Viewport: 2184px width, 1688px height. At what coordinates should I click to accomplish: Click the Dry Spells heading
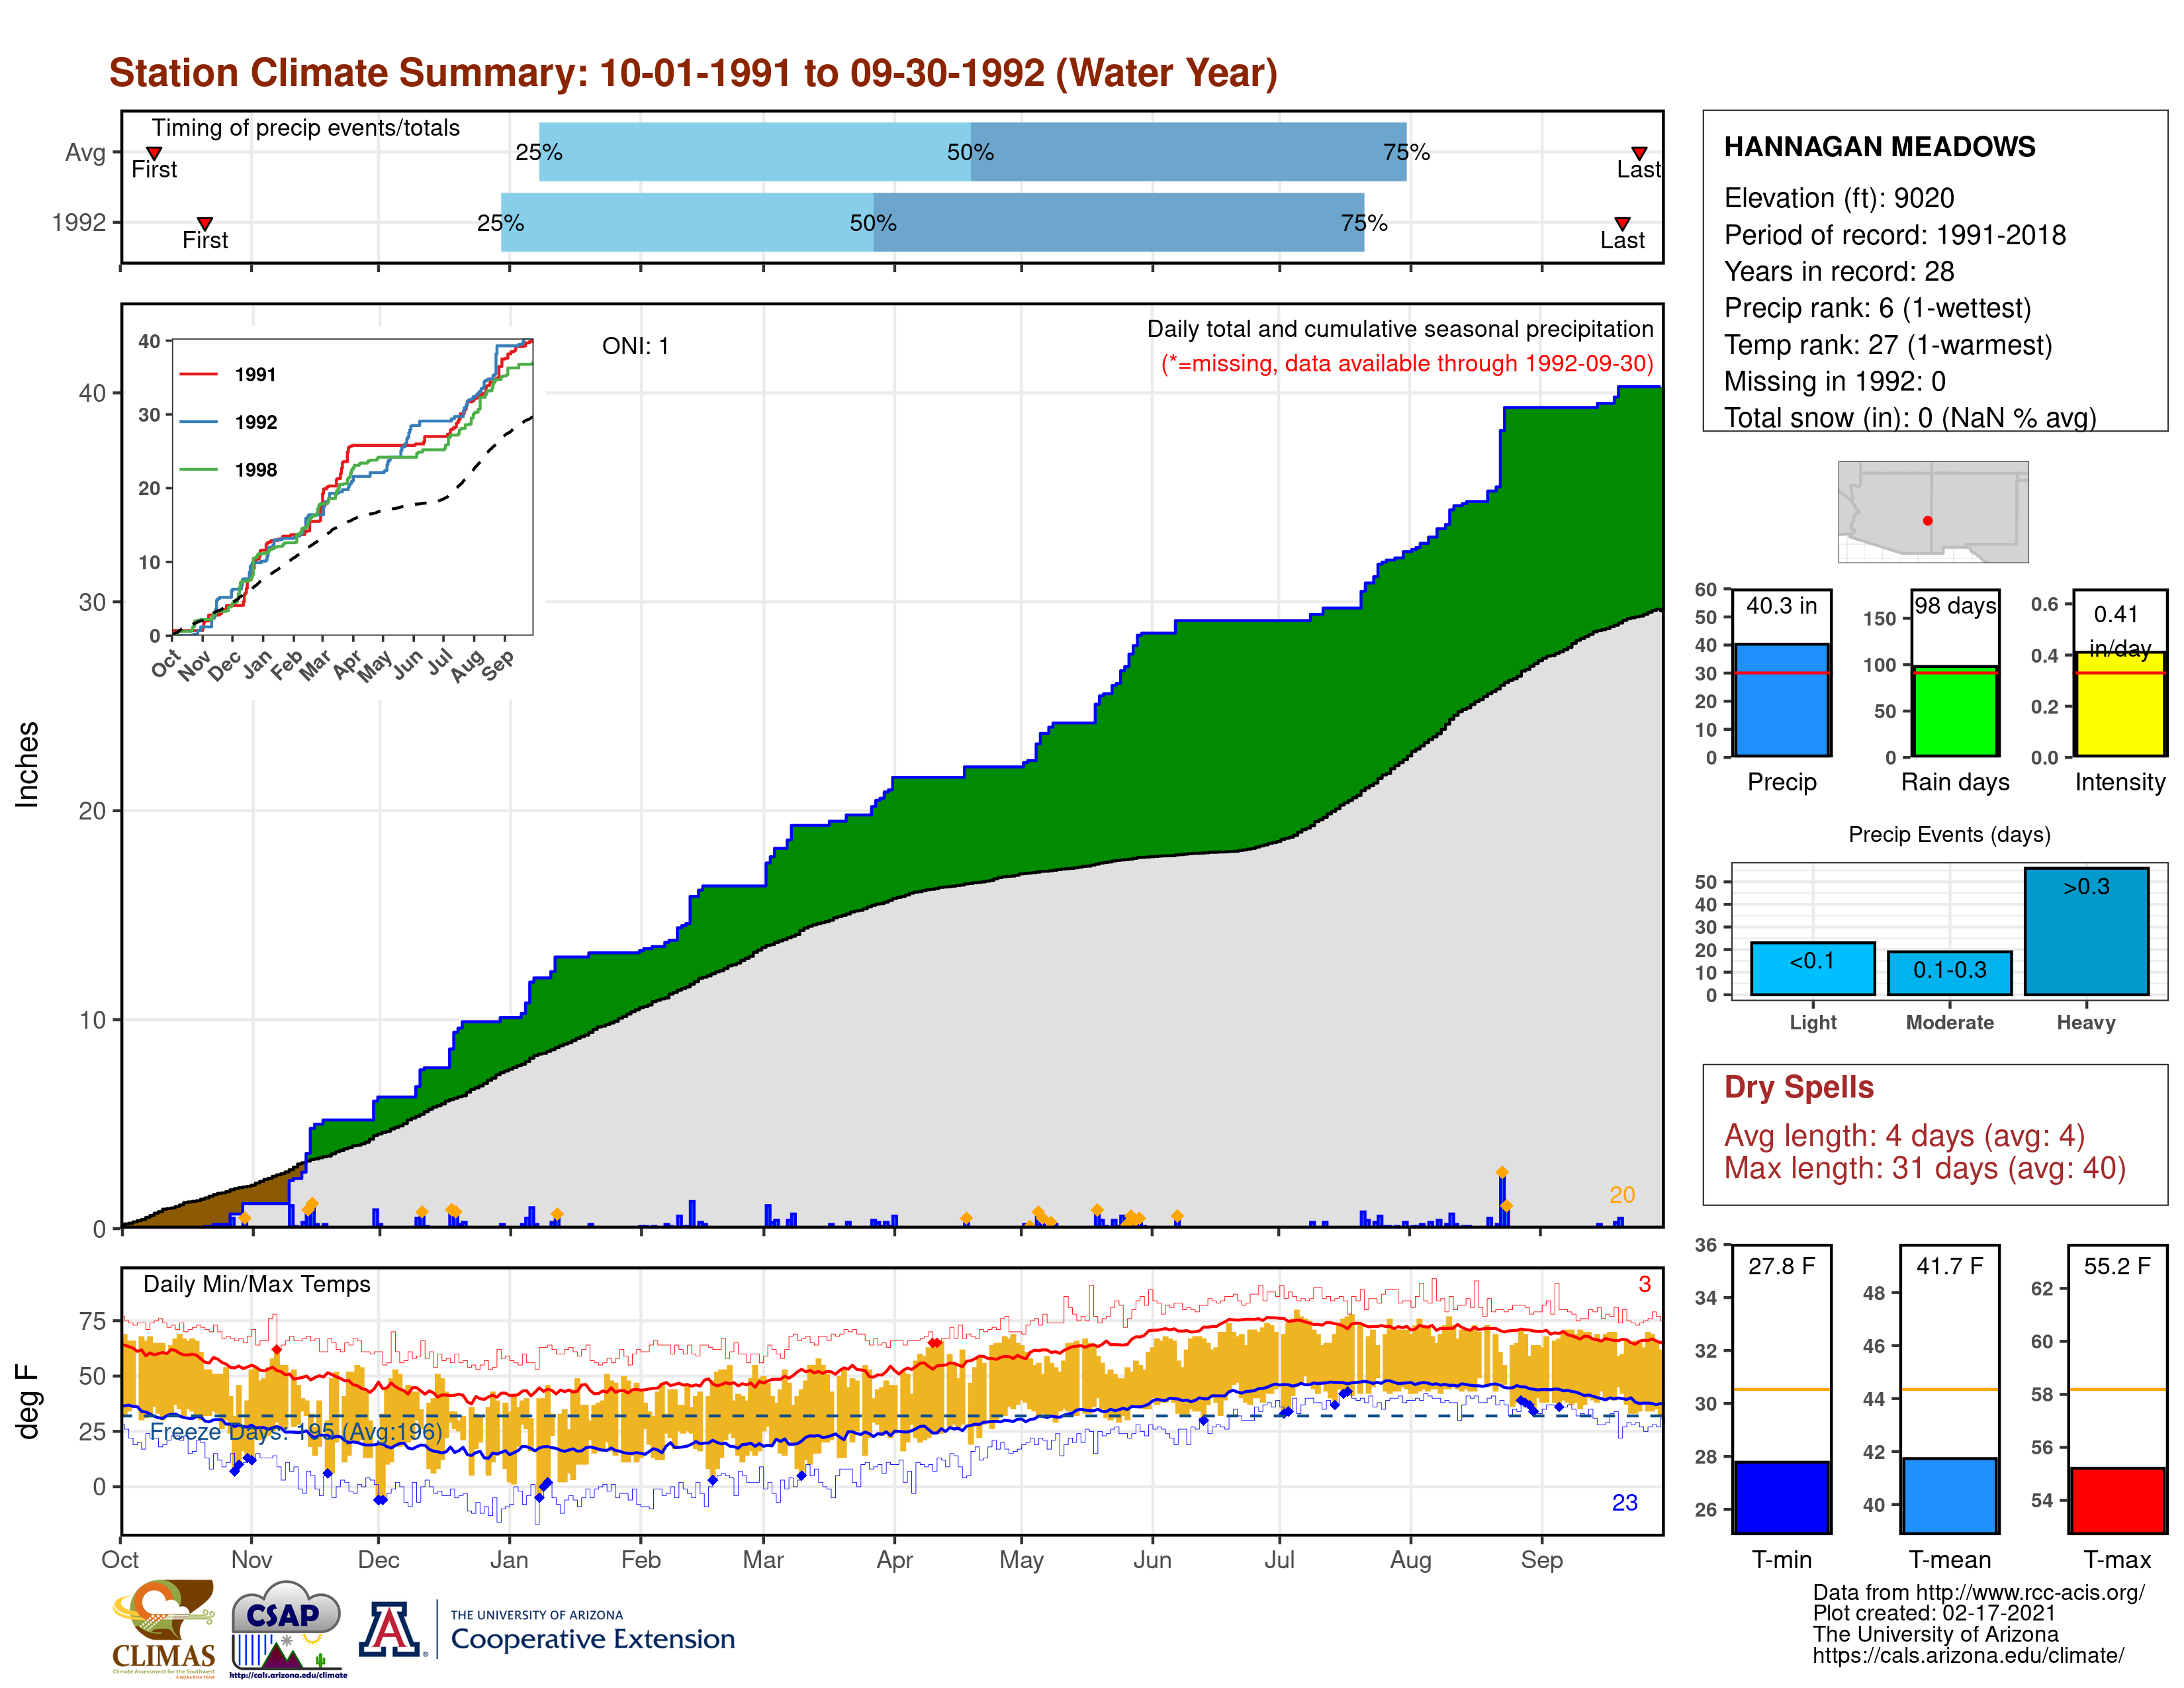coord(1798,1087)
